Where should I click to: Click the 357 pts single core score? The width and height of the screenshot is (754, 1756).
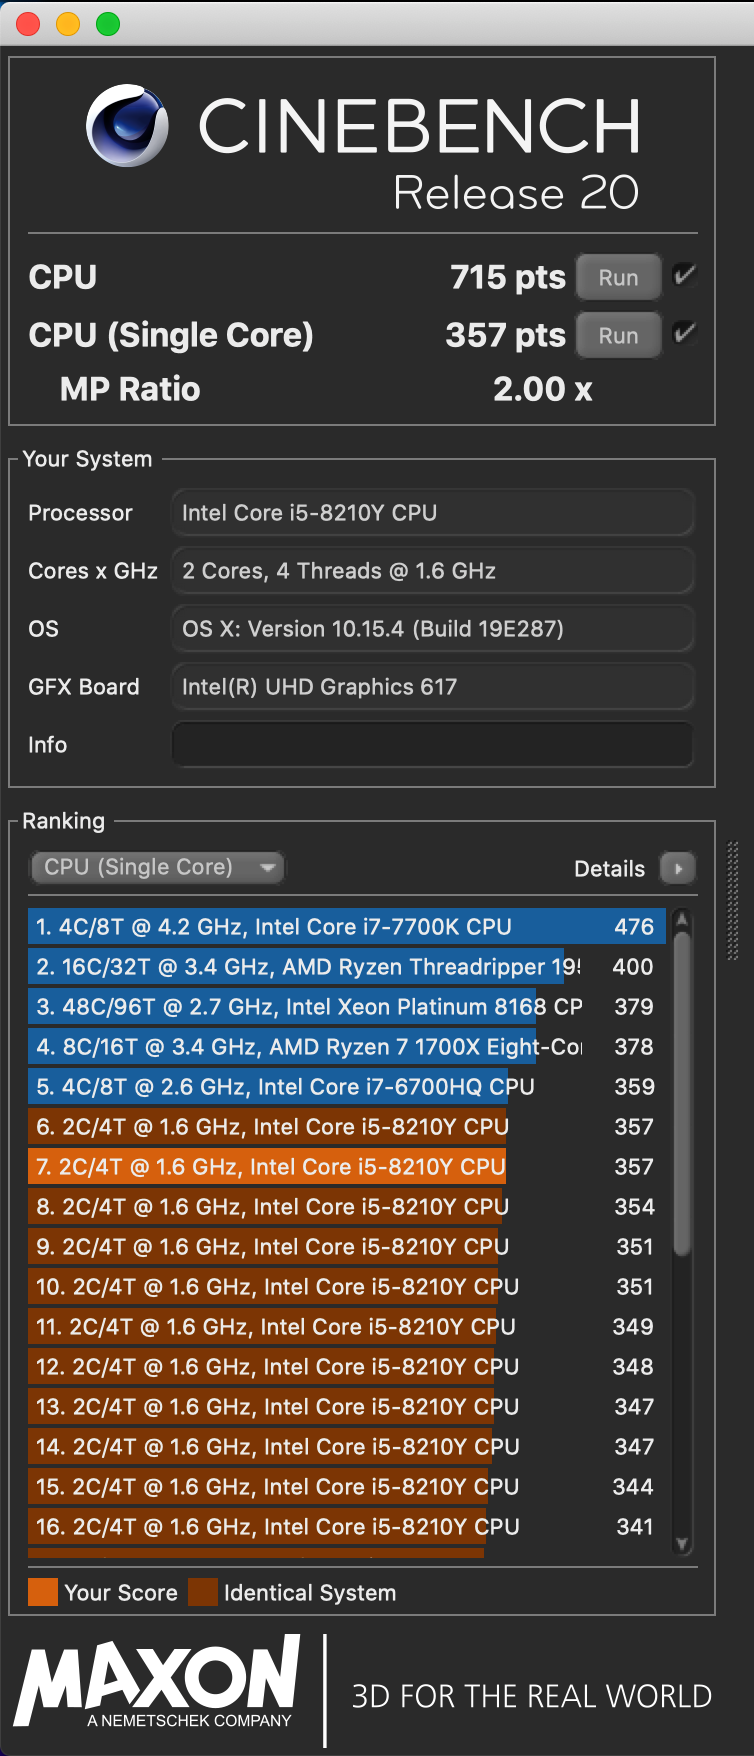[505, 335]
